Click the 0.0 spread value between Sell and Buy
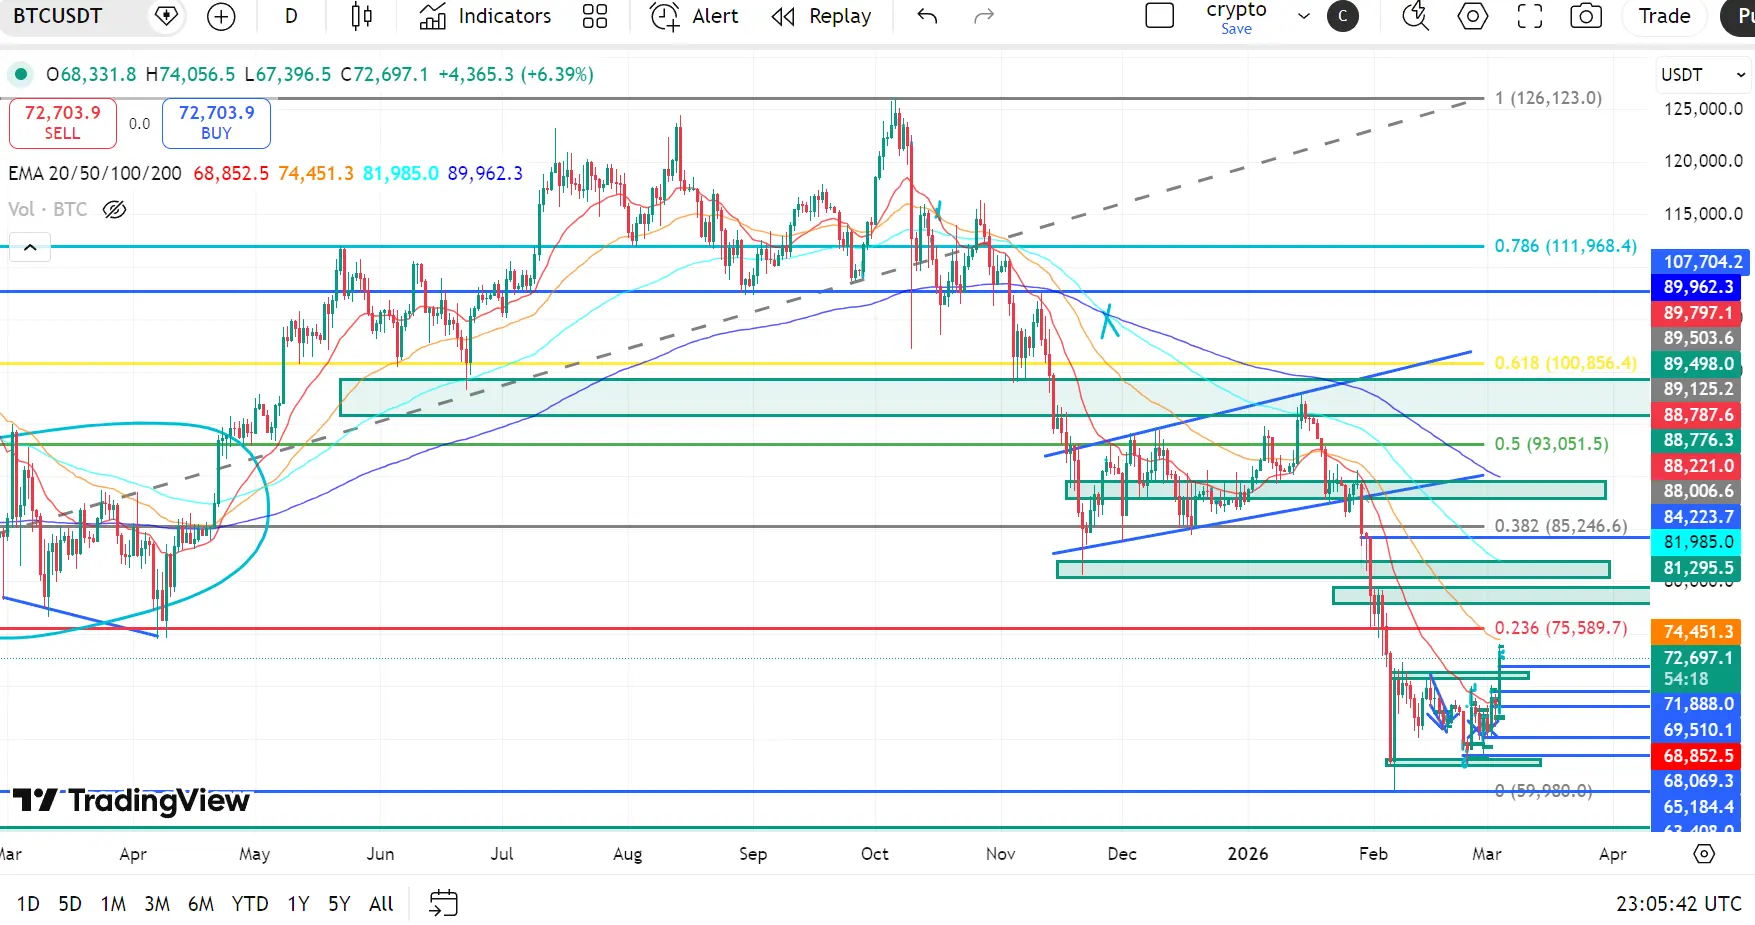The image size is (1755, 925). 139,124
